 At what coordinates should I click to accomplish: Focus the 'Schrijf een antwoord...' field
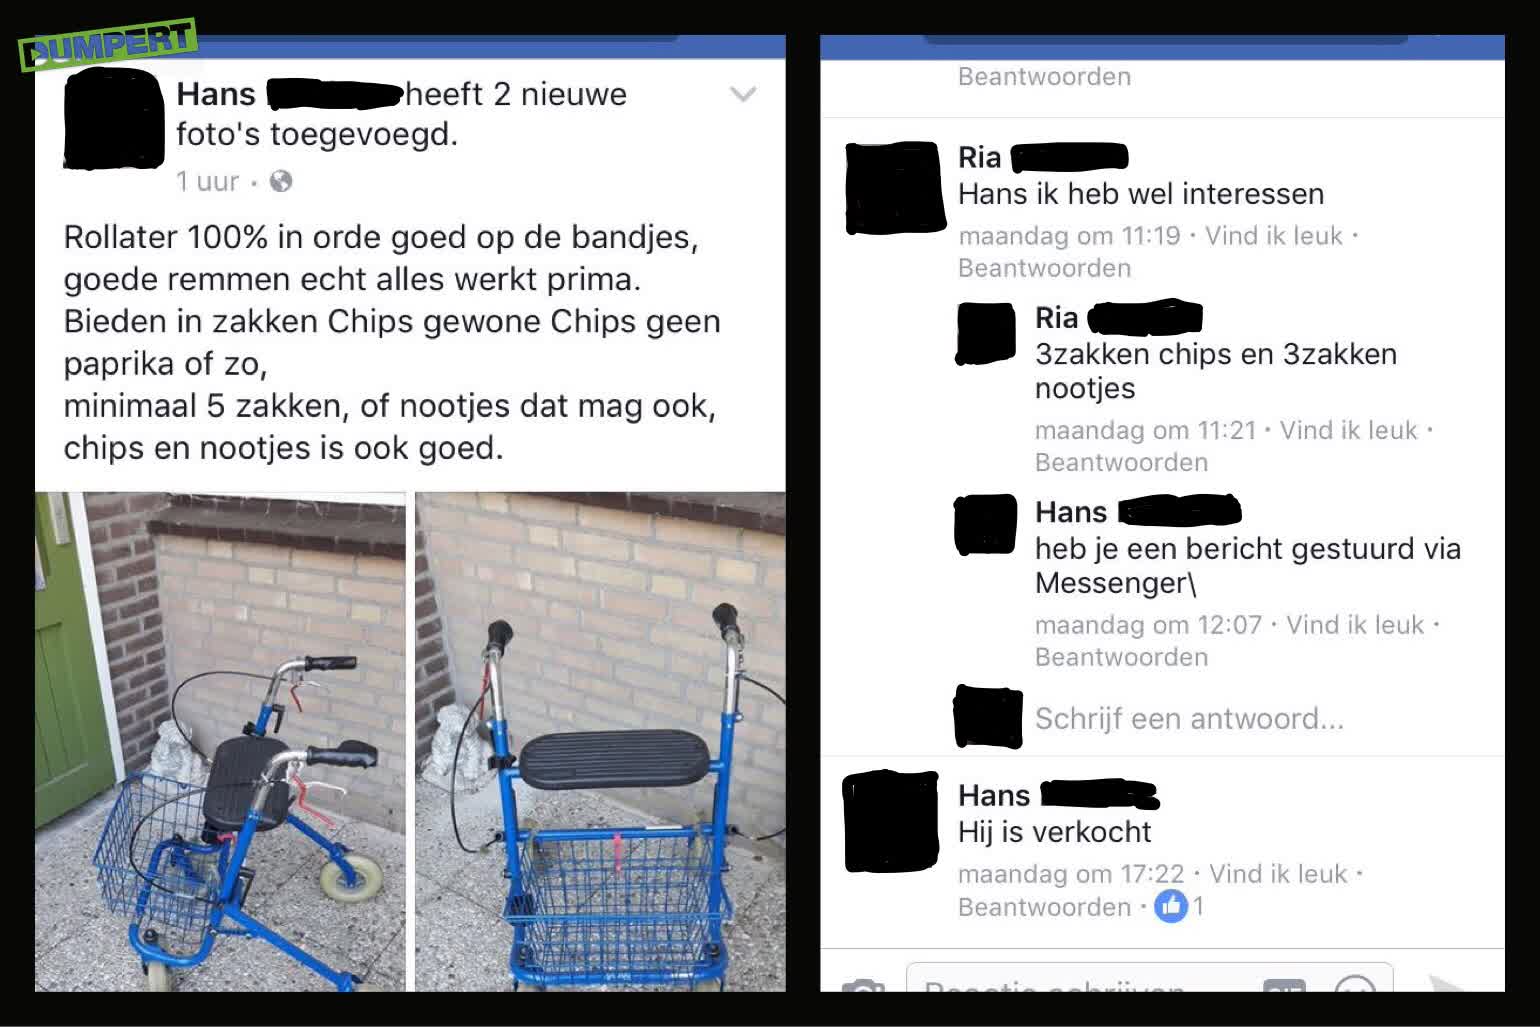click(x=1189, y=719)
